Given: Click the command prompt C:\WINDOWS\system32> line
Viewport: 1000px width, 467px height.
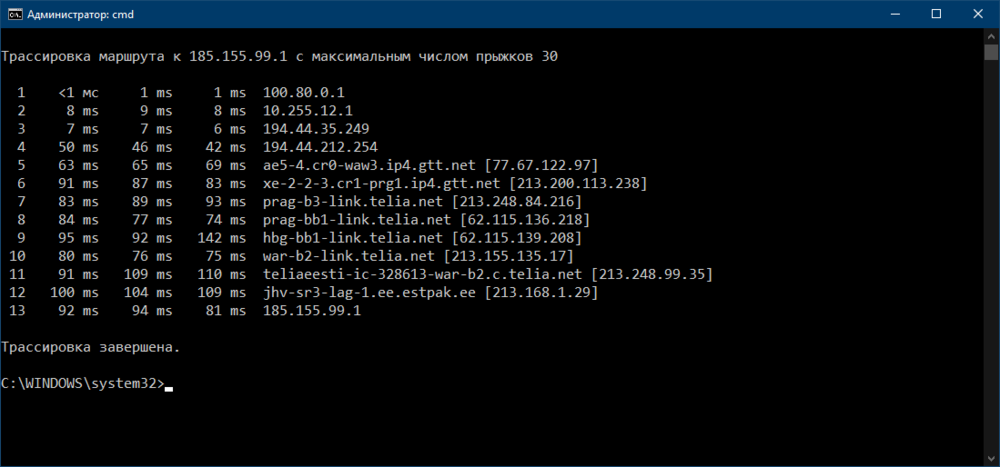Looking at the screenshot, I should pos(82,383).
